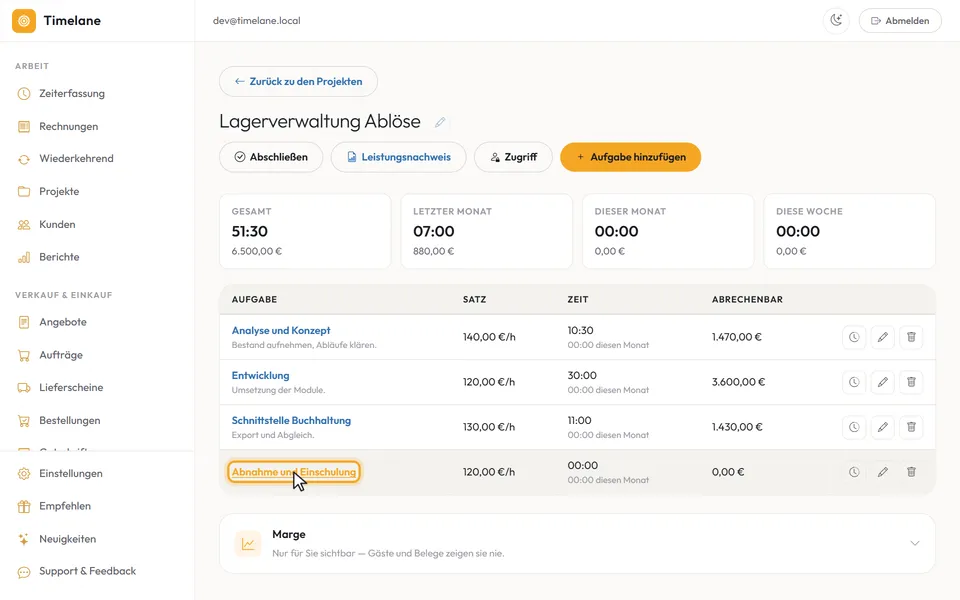Toggle dark mode with the moon icon
This screenshot has height=600, width=960.
836,21
